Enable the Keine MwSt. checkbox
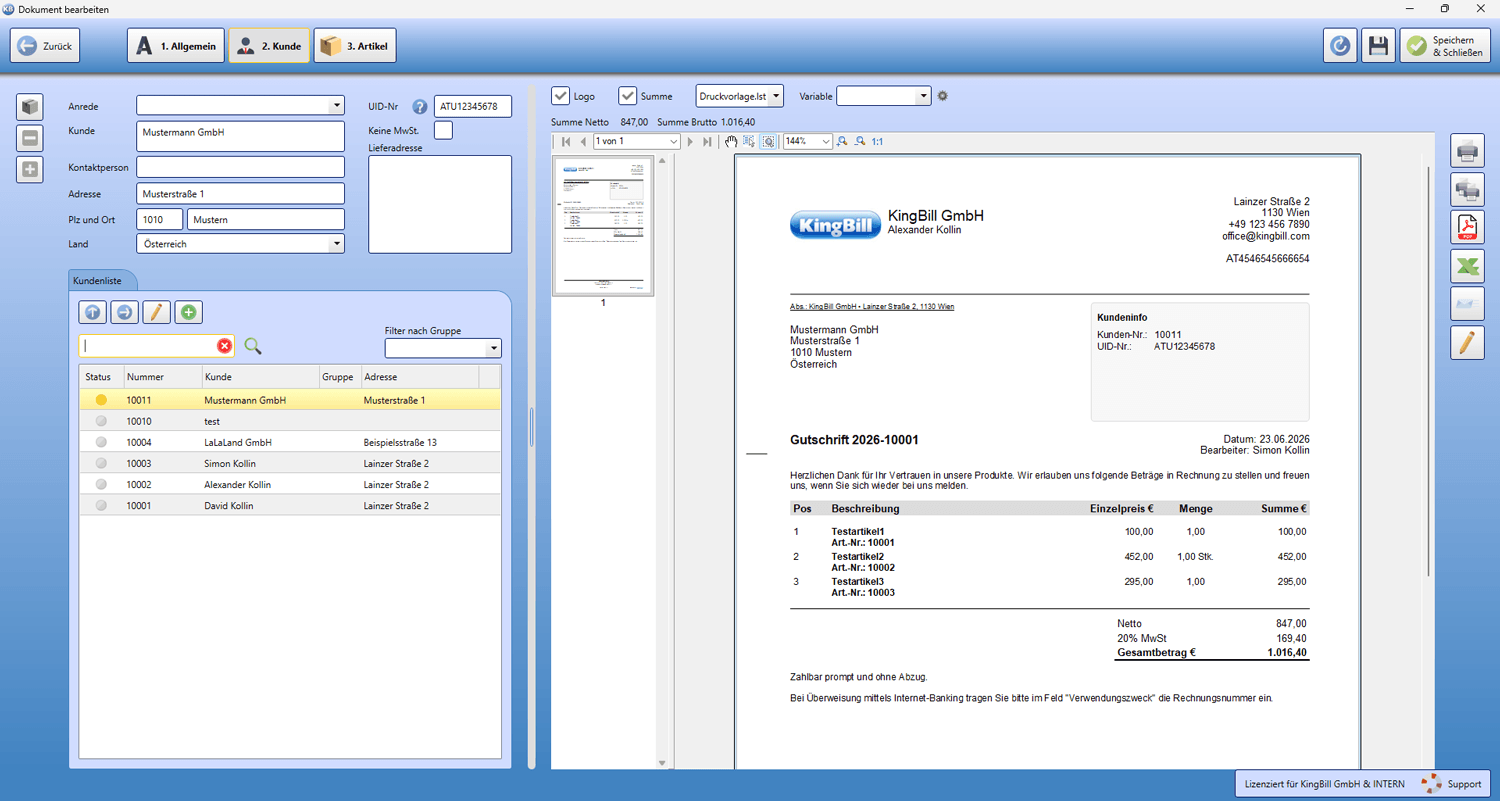 (443, 130)
